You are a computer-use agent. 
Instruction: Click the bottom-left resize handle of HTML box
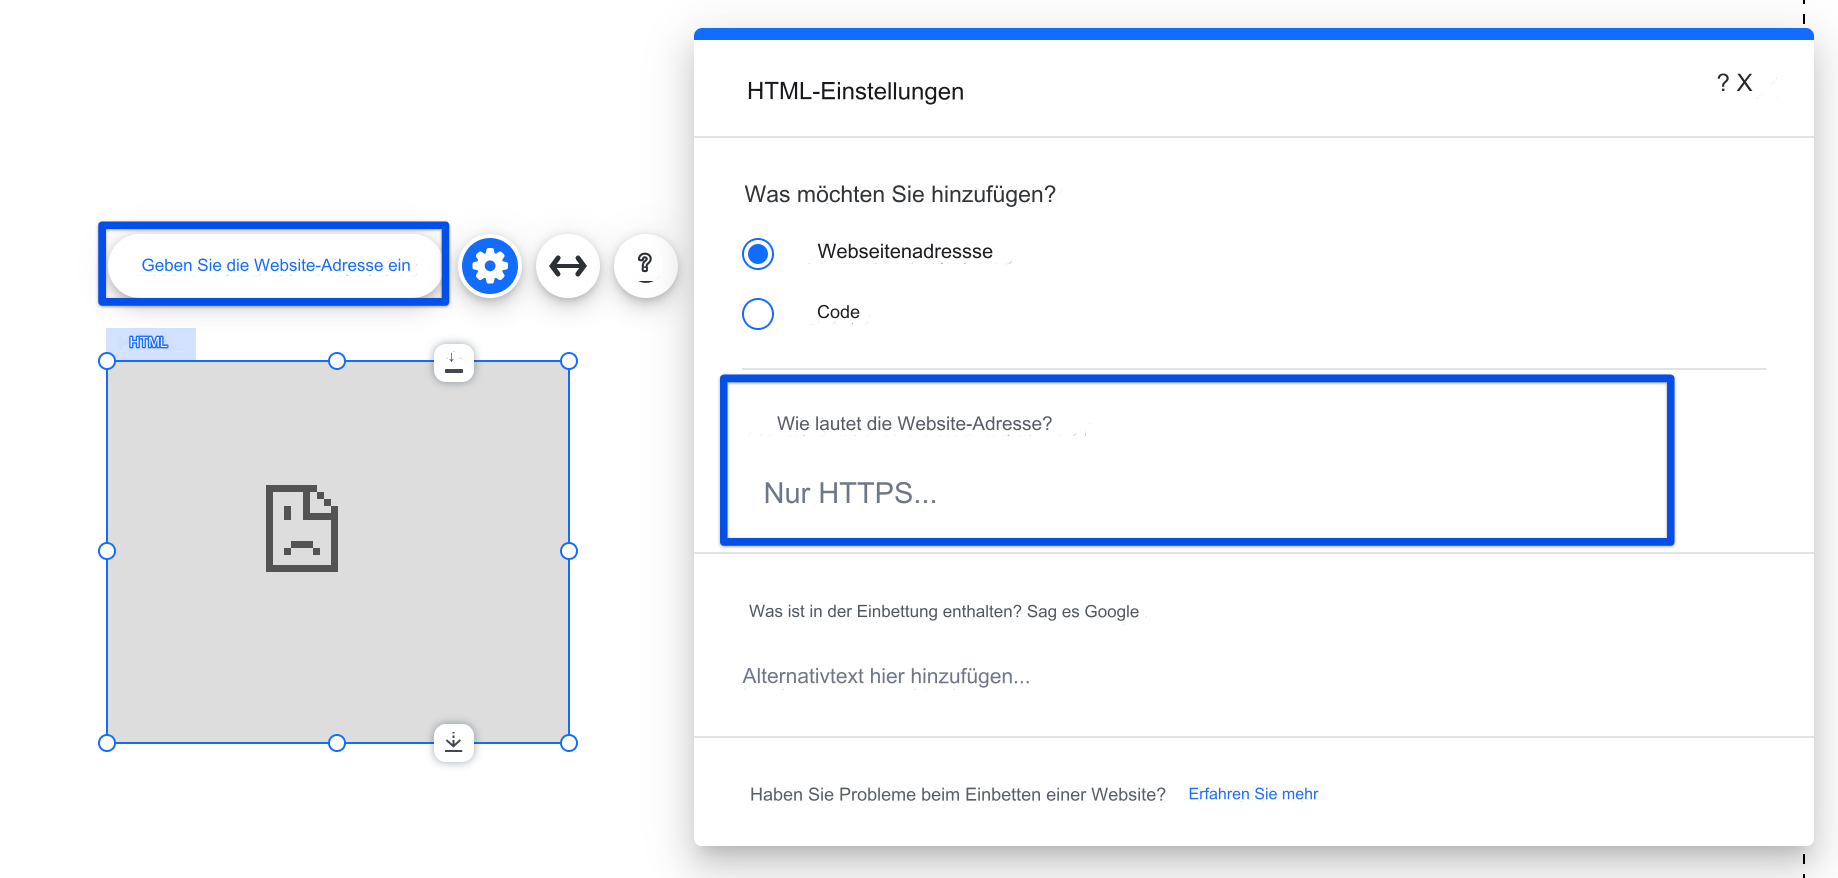tap(107, 743)
